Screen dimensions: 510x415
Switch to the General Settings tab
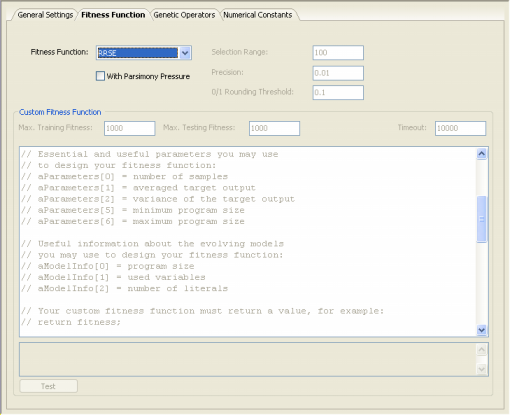(45, 15)
